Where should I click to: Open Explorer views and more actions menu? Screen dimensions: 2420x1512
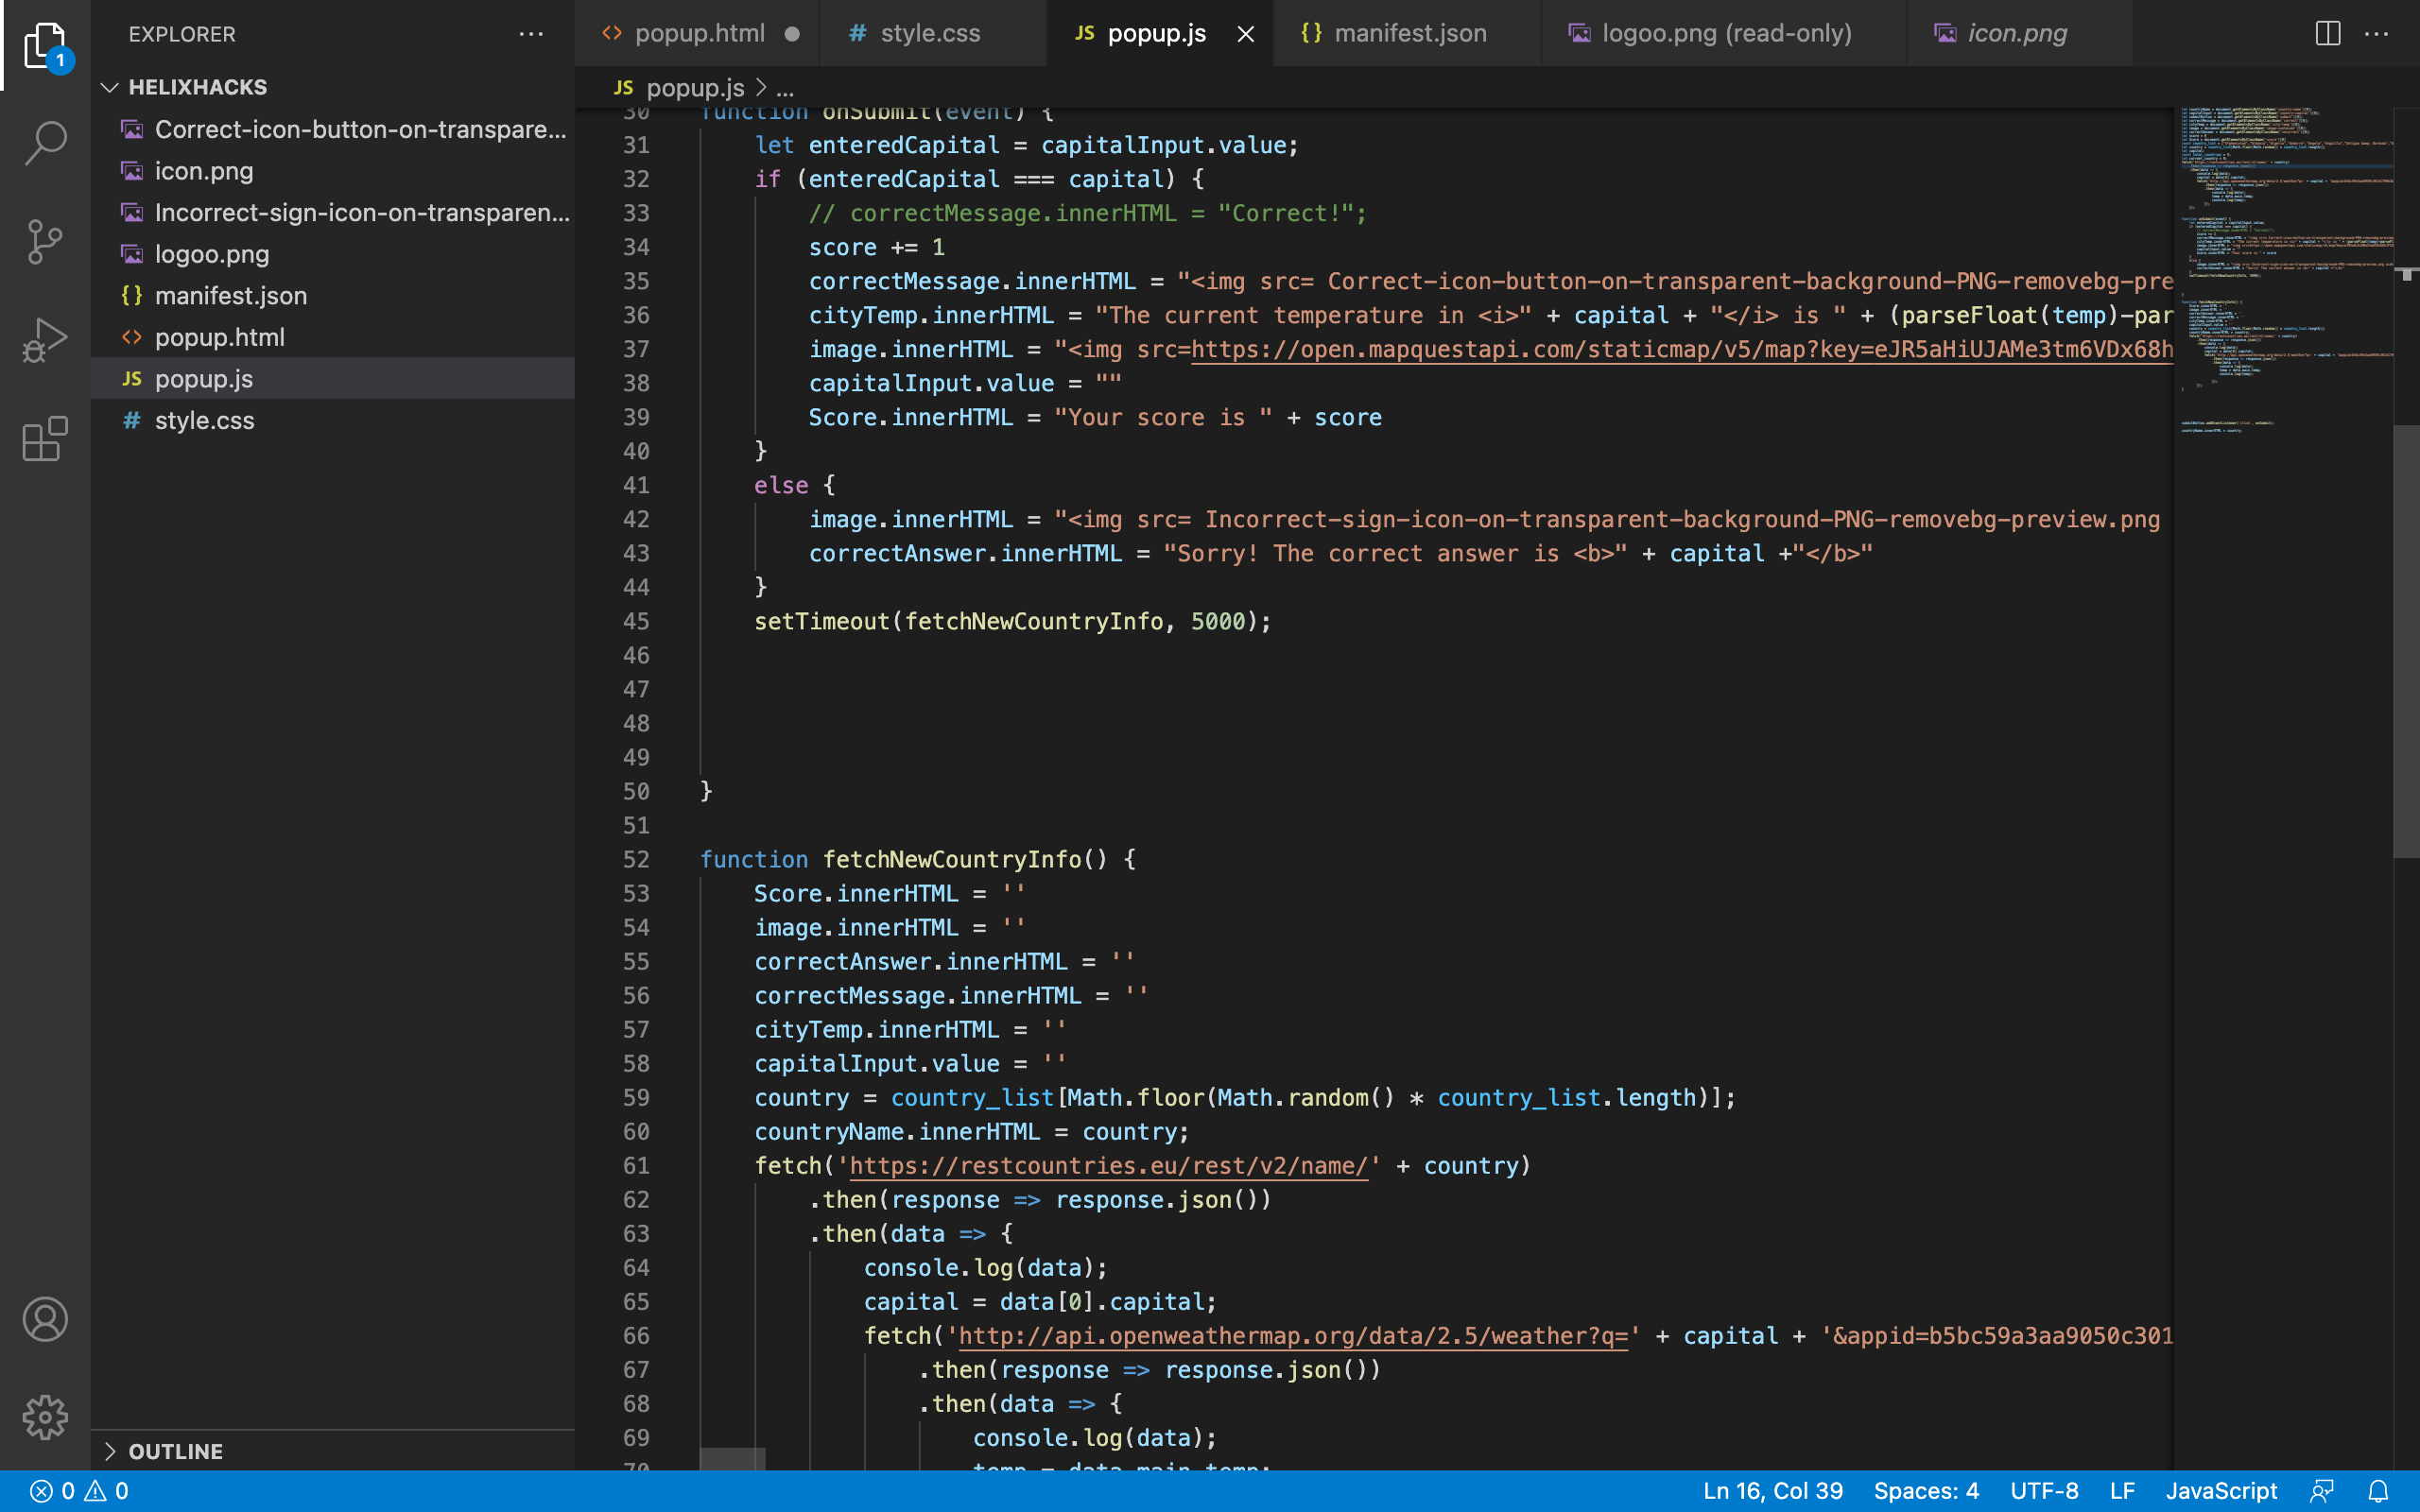(x=531, y=34)
